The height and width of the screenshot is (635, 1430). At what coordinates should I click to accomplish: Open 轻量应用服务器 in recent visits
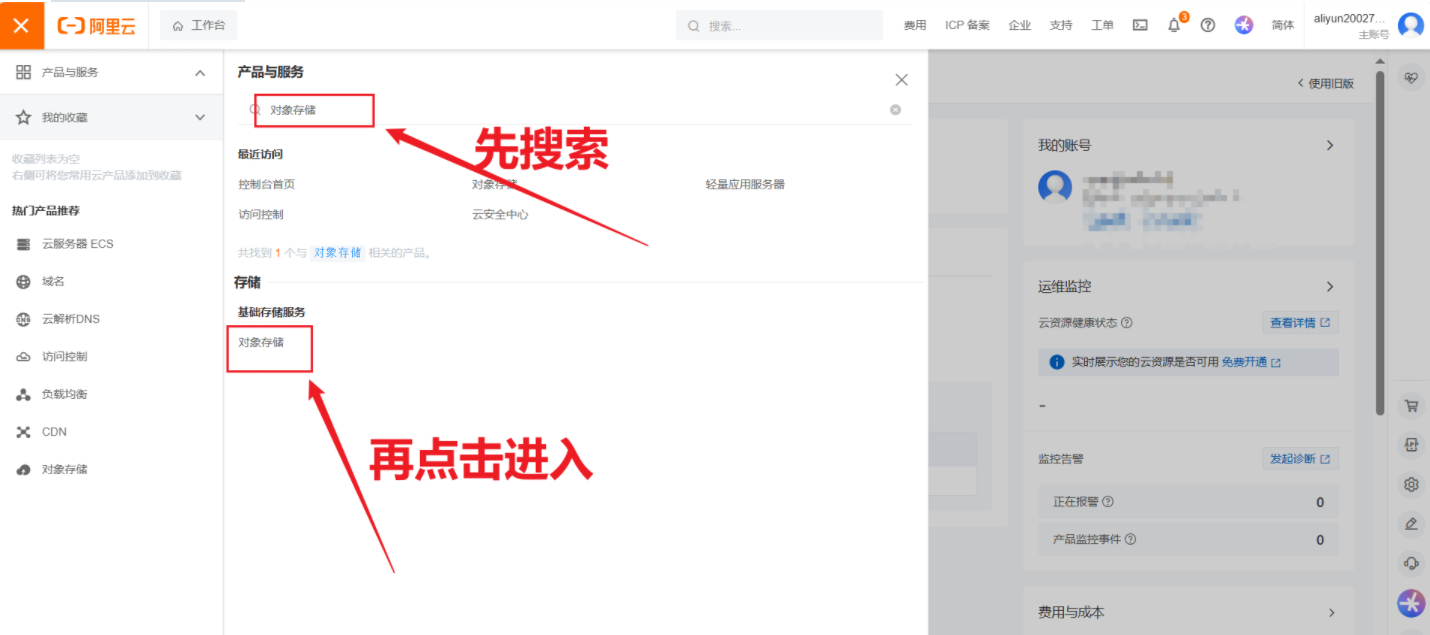(x=745, y=185)
